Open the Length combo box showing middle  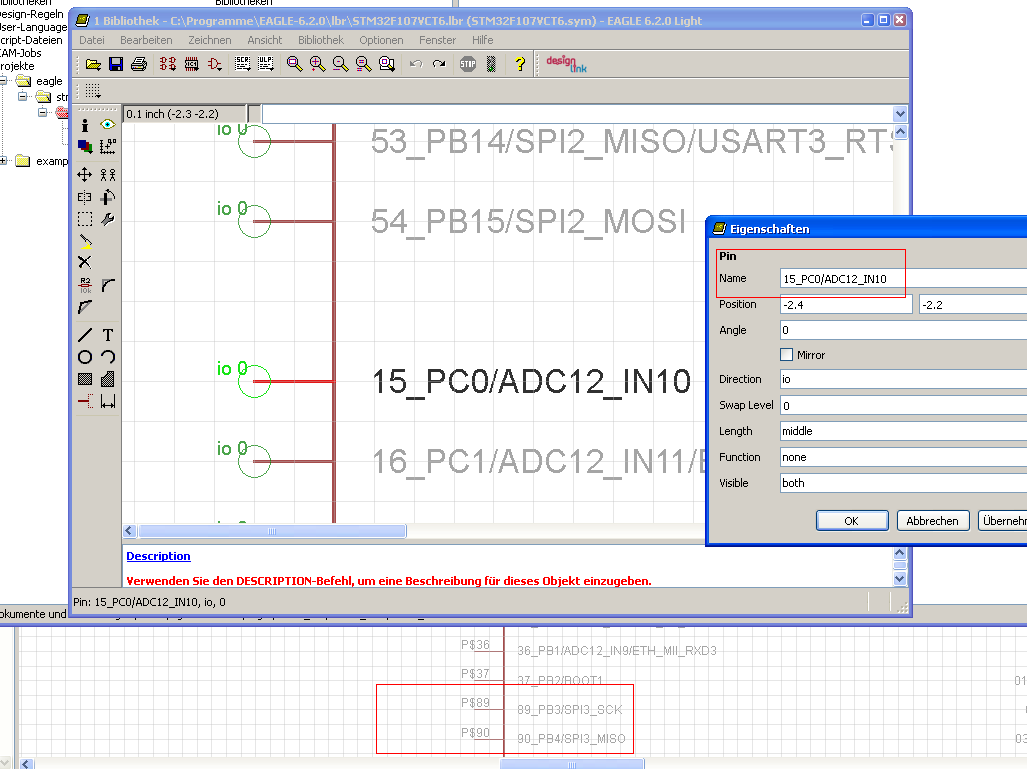903,431
